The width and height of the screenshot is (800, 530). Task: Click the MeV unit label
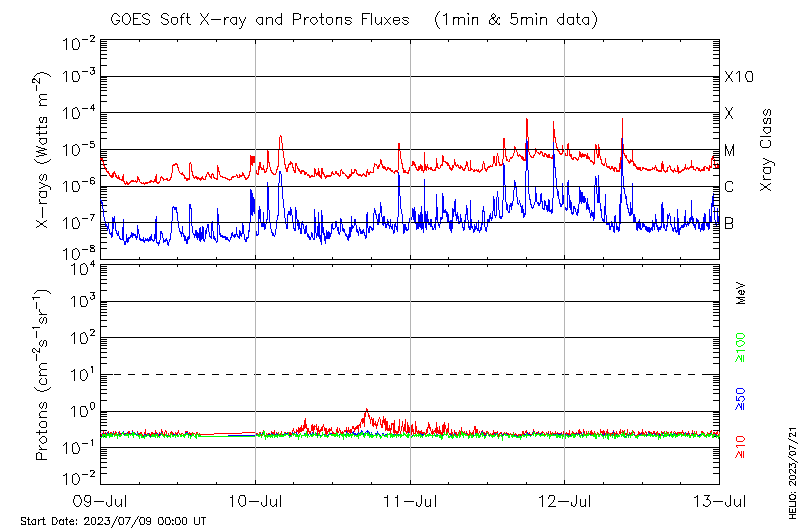click(741, 294)
